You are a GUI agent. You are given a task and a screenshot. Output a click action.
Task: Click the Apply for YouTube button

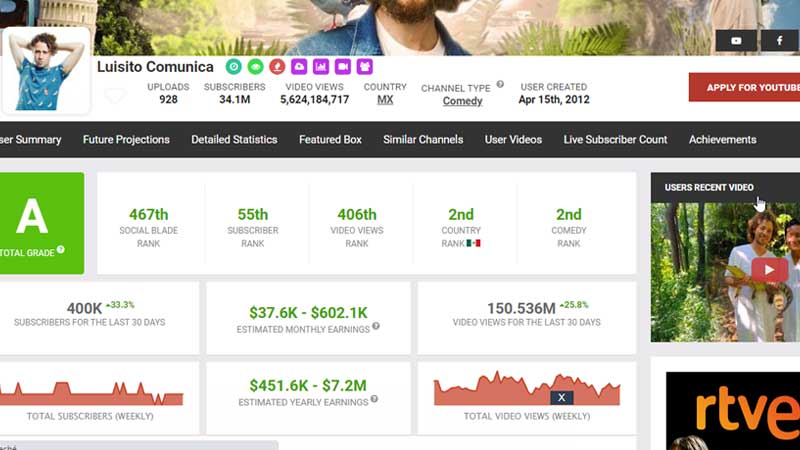tap(744, 87)
